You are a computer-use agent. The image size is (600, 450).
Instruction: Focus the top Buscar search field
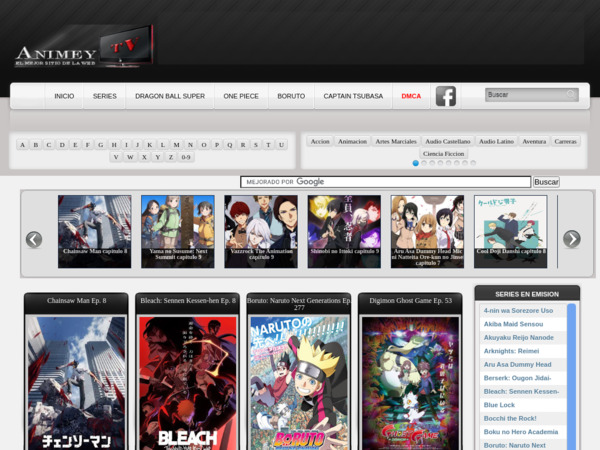[x=532, y=95]
